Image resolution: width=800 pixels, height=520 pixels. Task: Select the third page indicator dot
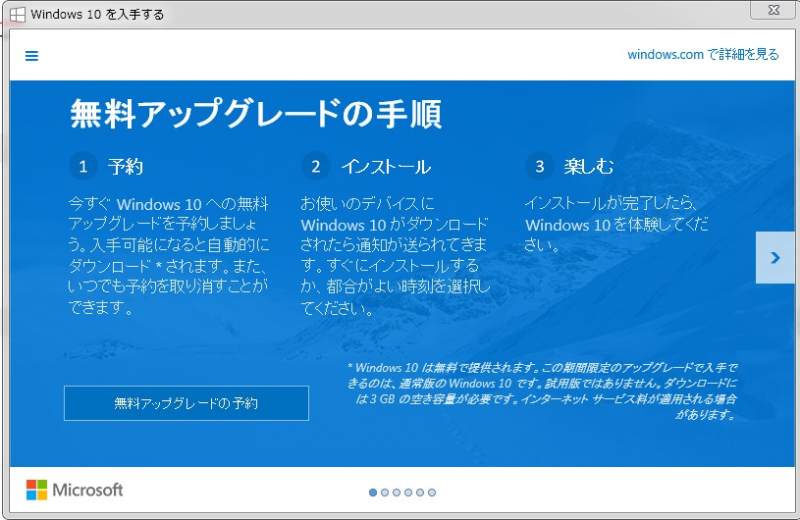coord(397,492)
